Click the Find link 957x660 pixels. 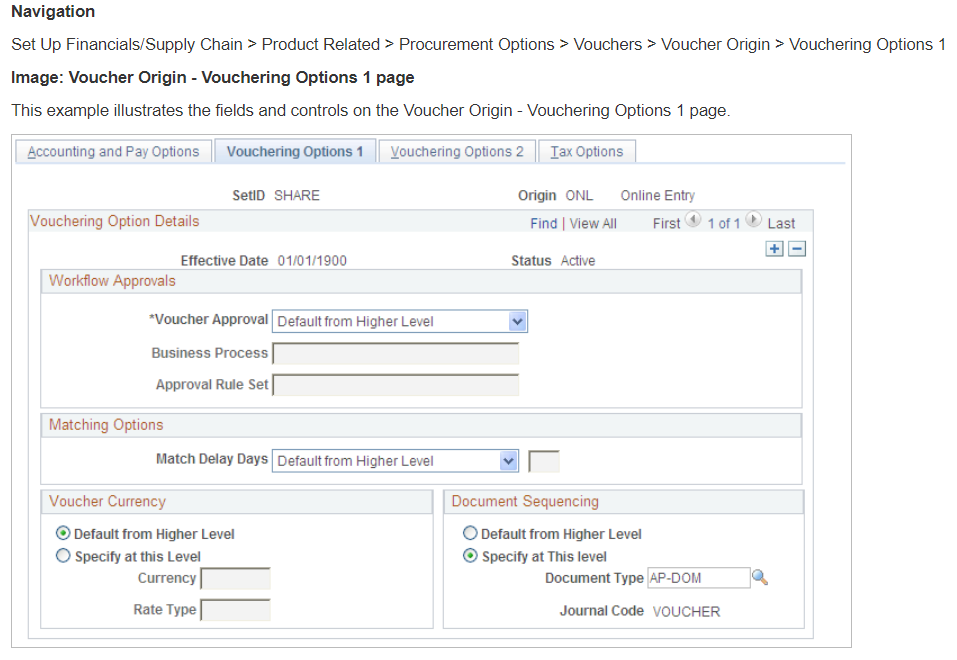click(543, 223)
